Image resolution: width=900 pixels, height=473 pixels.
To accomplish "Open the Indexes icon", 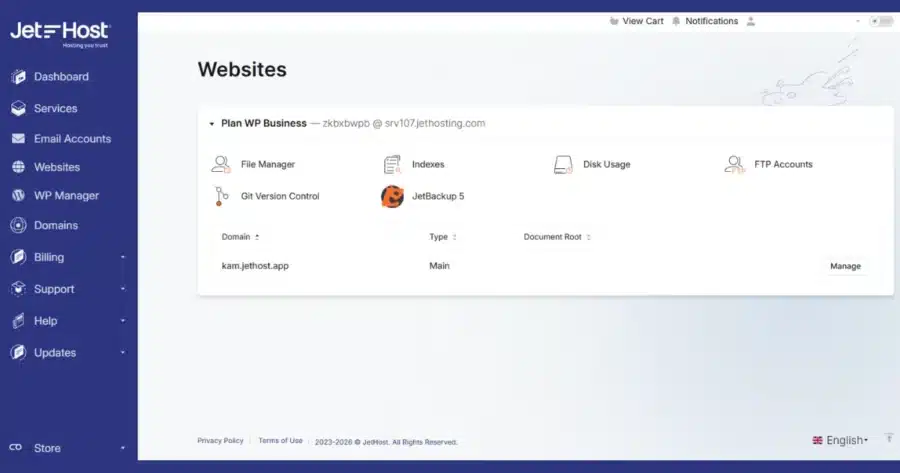I will 392,164.
